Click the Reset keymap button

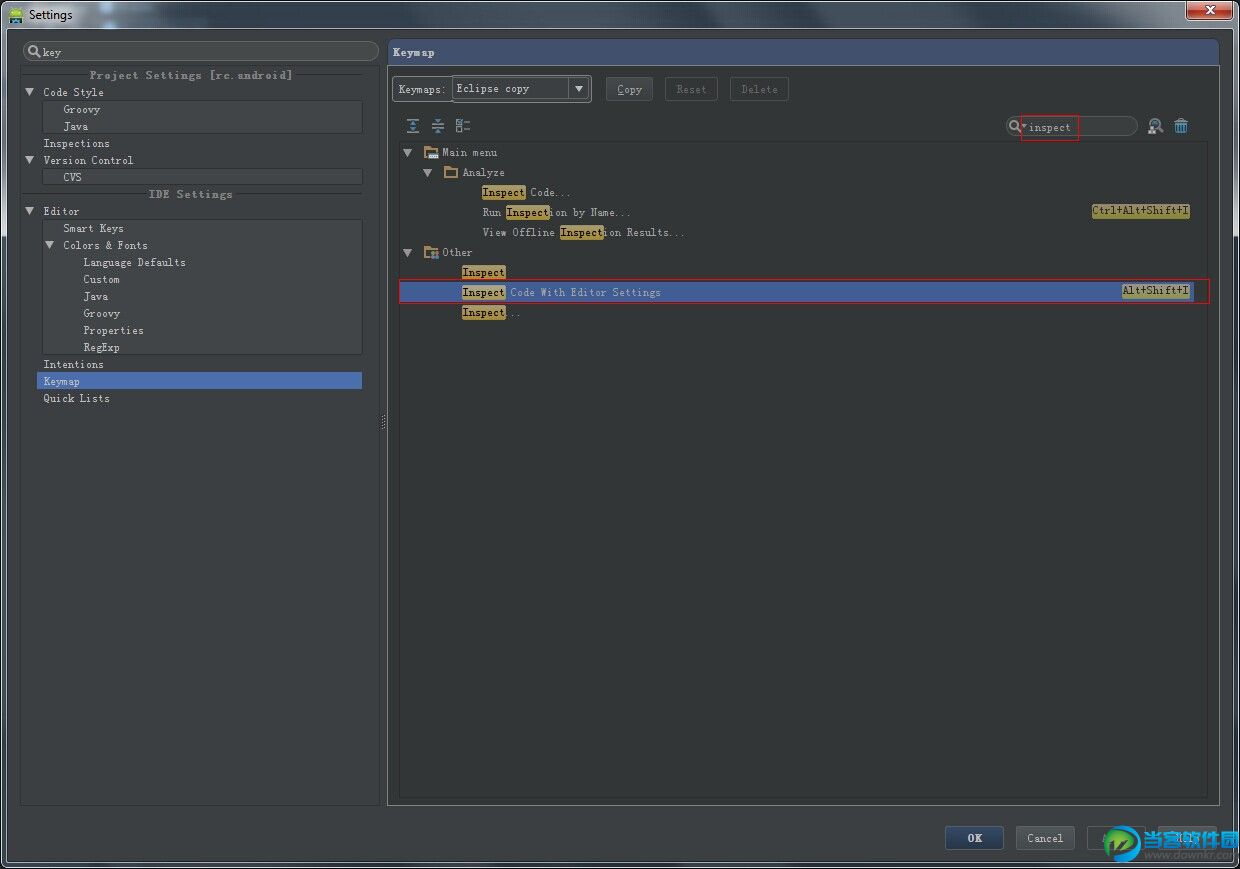click(x=691, y=89)
